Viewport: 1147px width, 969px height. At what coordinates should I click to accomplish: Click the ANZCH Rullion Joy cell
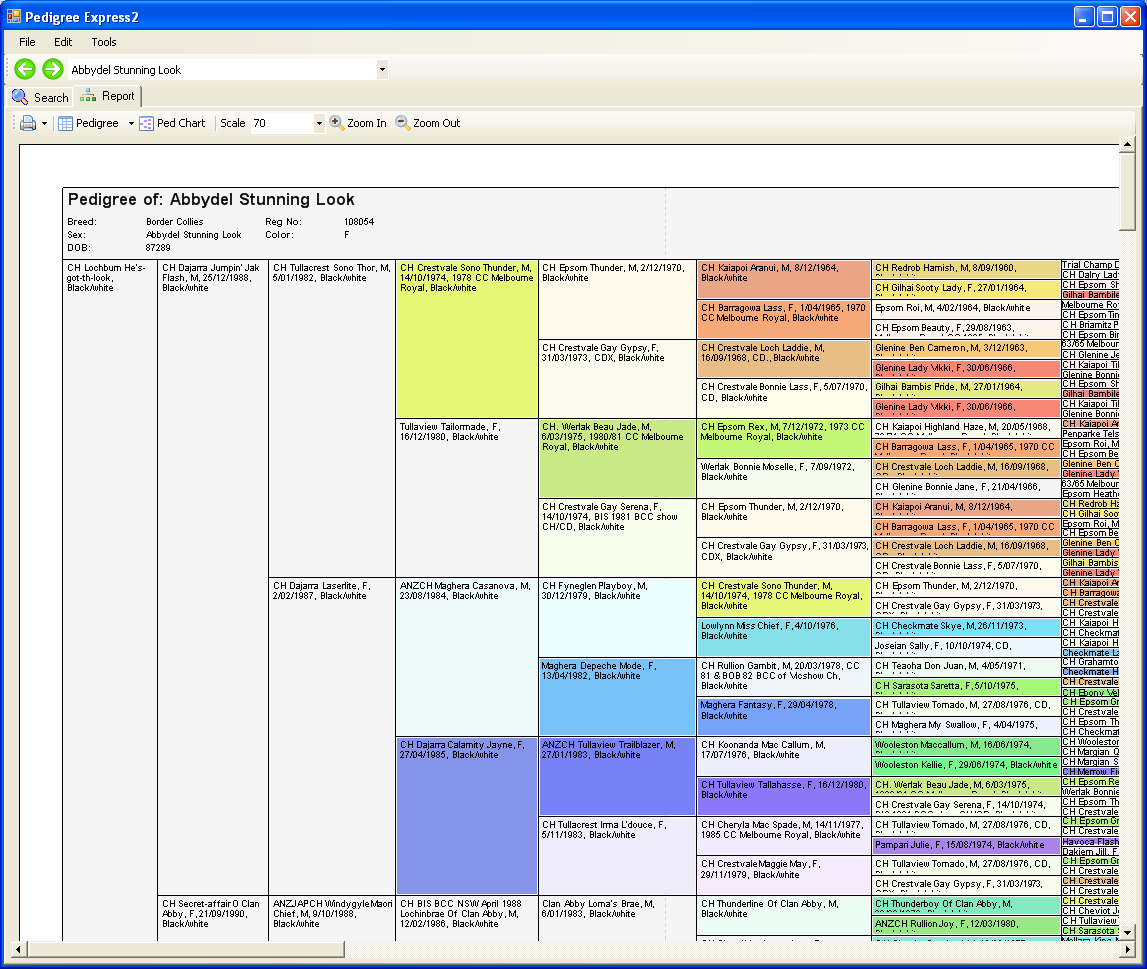tap(966, 925)
